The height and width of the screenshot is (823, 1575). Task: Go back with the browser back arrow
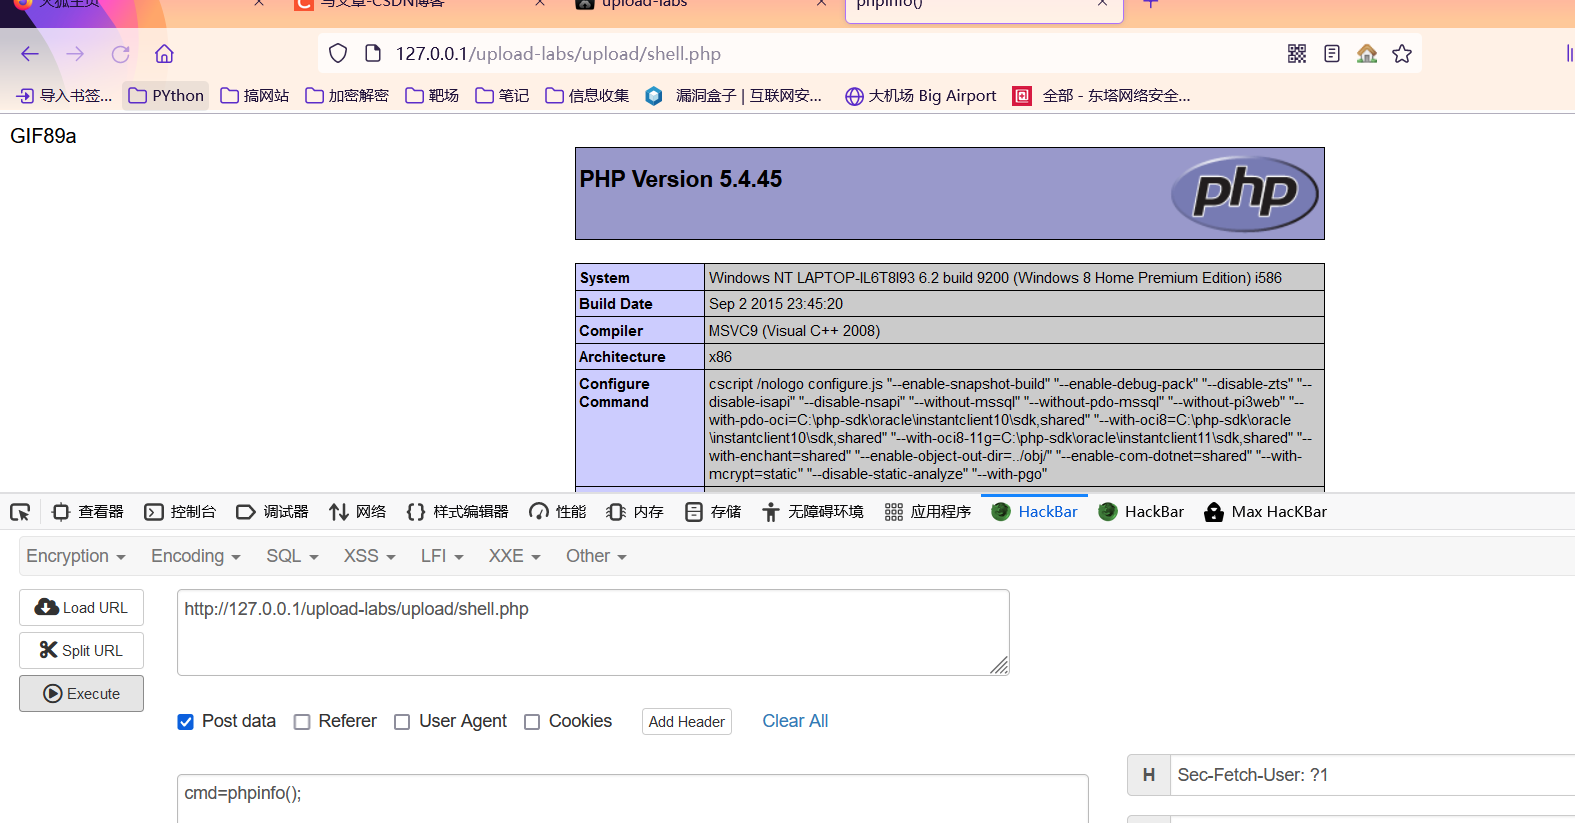(30, 54)
